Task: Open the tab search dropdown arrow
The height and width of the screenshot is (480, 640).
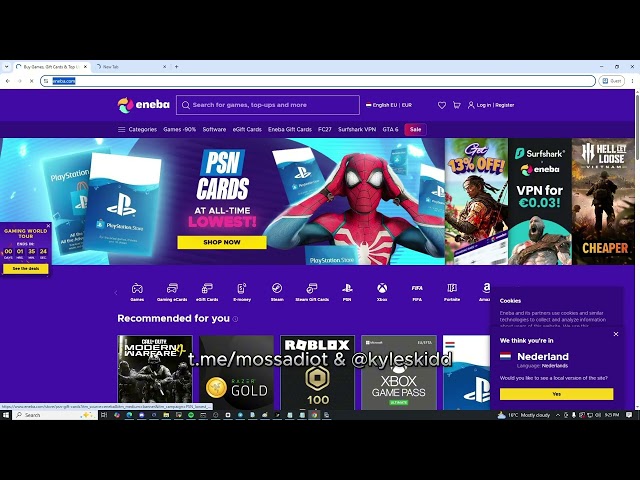Action: (x=7, y=67)
